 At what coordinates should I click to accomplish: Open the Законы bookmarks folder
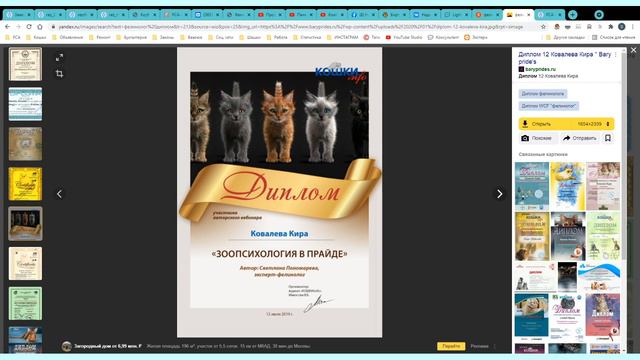tap(163, 37)
